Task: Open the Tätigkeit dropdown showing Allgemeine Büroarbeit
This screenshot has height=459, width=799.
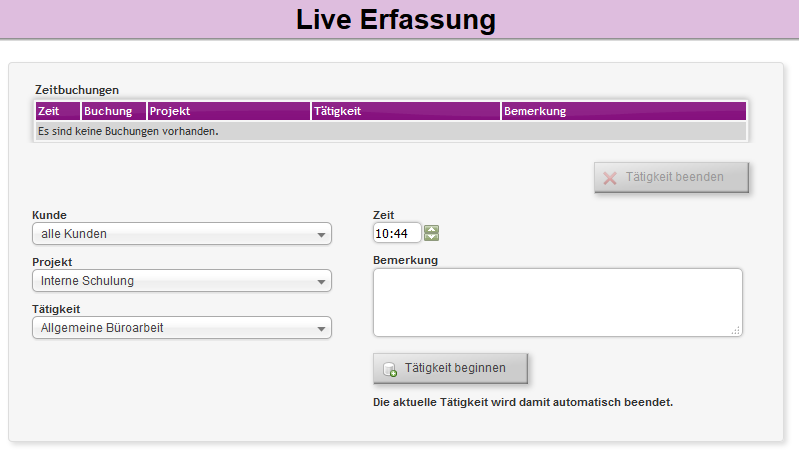Action: click(x=182, y=328)
